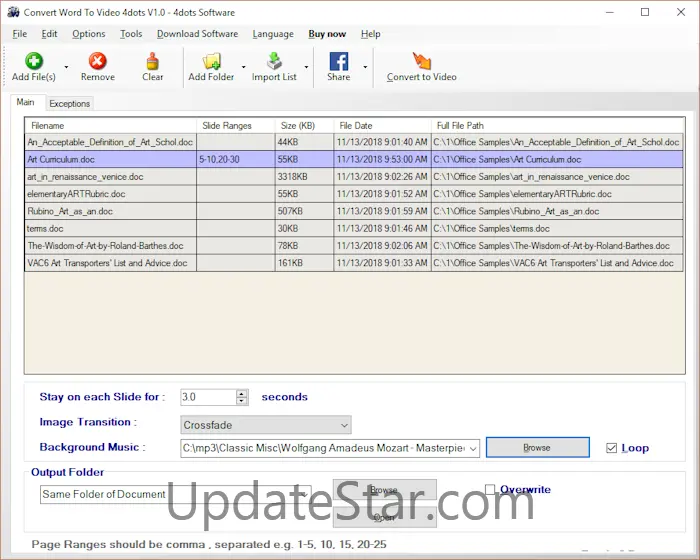The height and width of the screenshot is (560, 700).
Task: Expand the Add Folder dropdown arrow
Action: point(243,67)
